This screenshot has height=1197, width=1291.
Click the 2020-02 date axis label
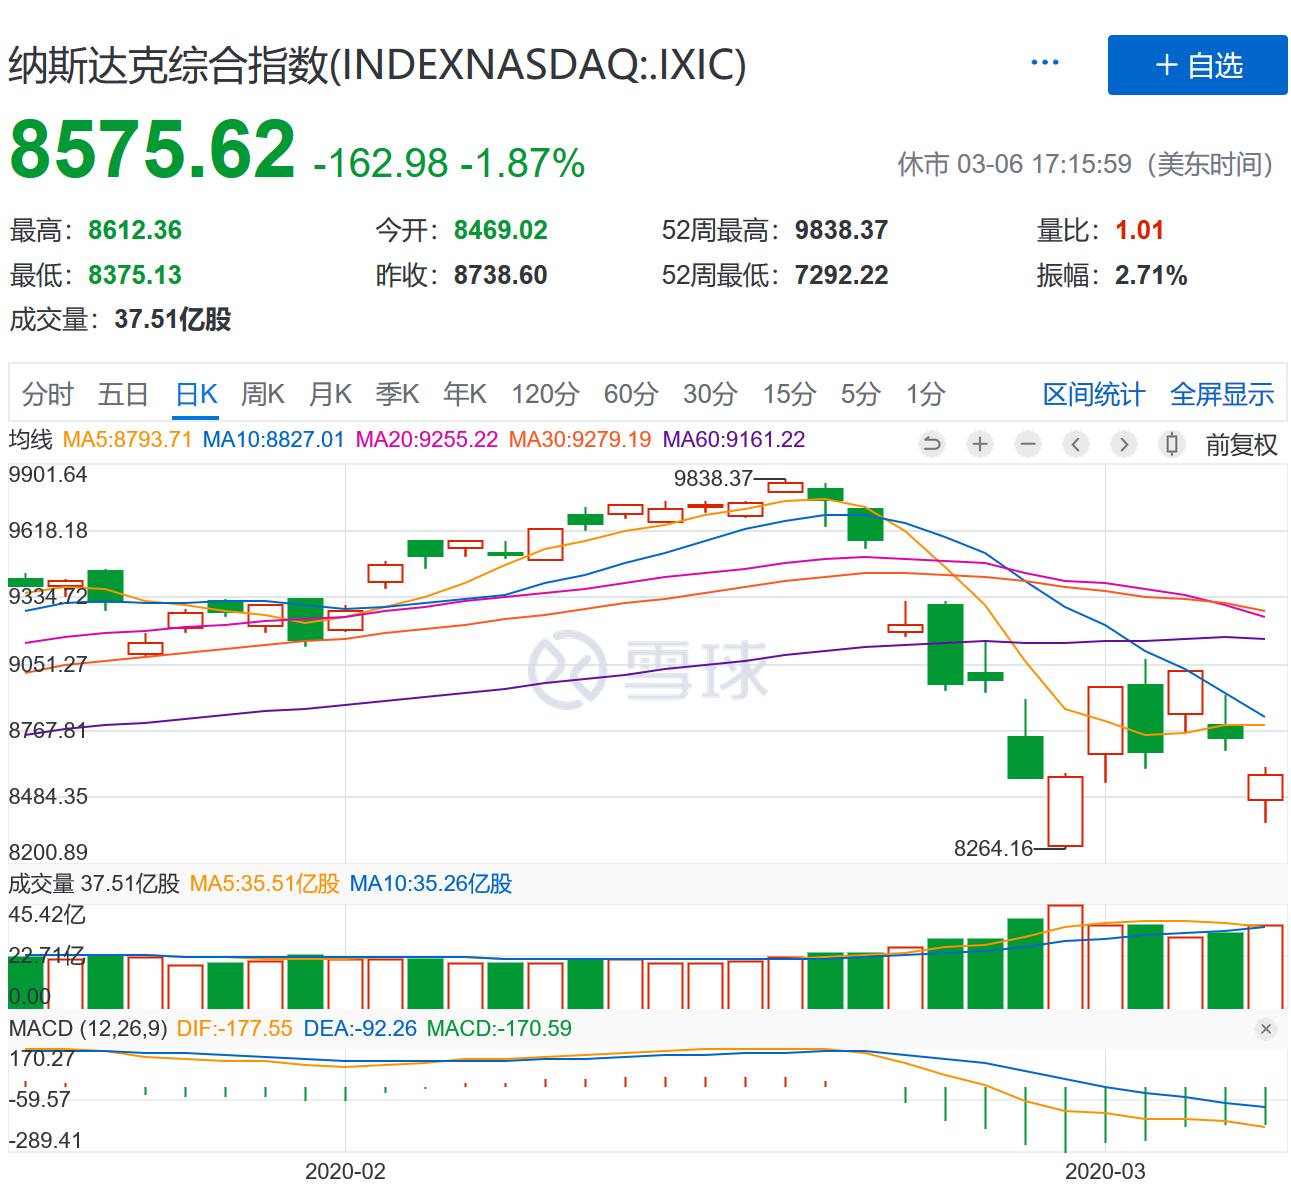pyautogui.click(x=345, y=1172)
